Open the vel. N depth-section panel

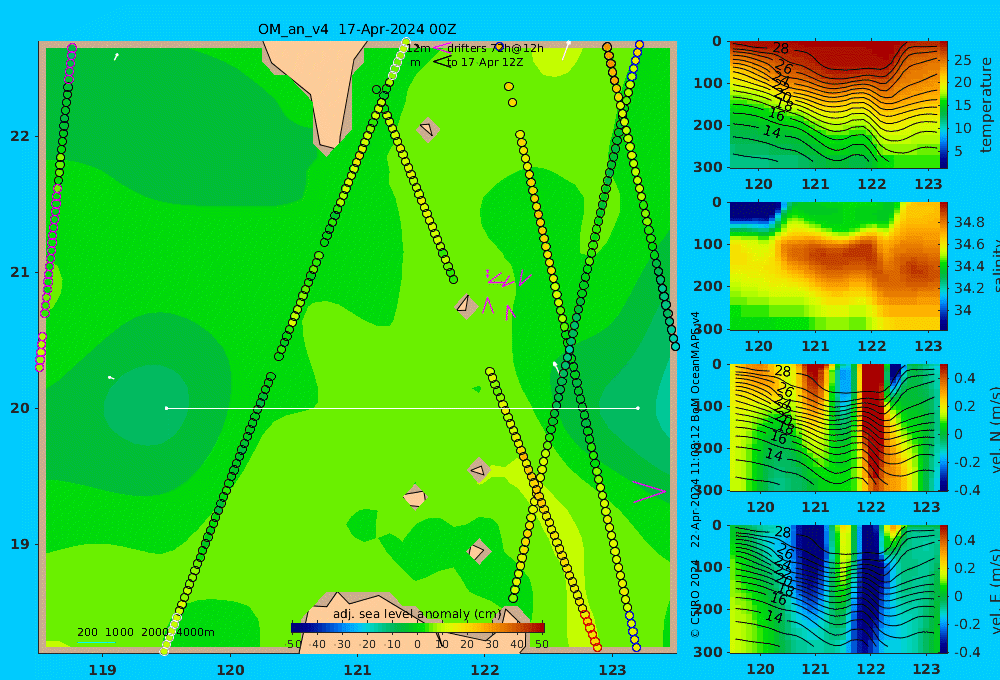834,427
